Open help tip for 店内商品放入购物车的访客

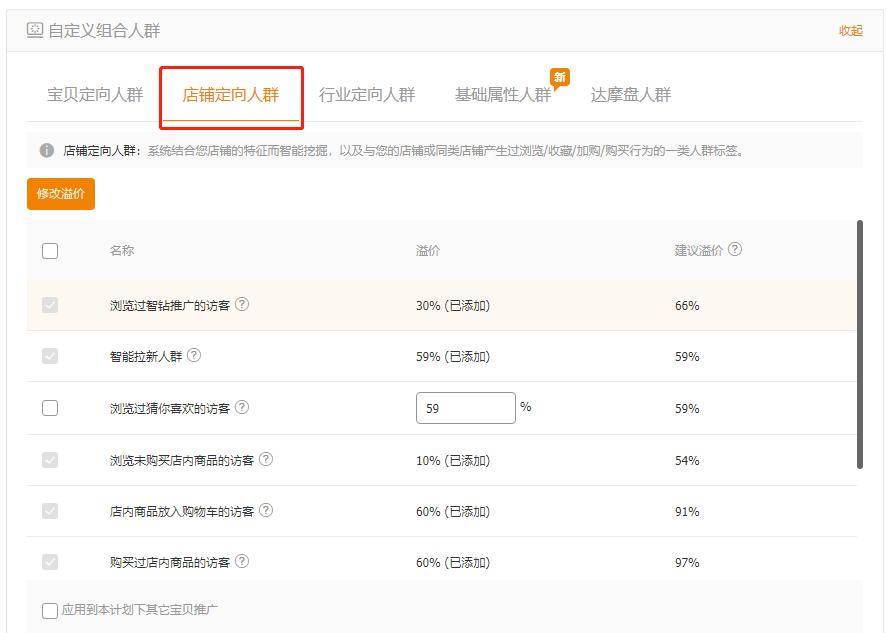pos(267,513)
